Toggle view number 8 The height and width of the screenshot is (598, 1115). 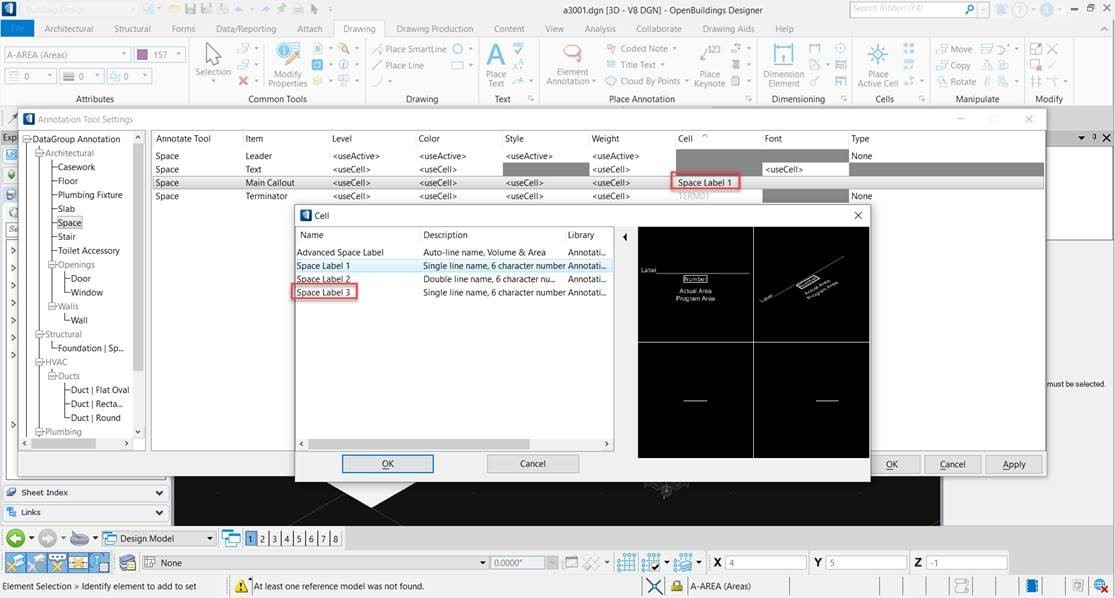335,539
